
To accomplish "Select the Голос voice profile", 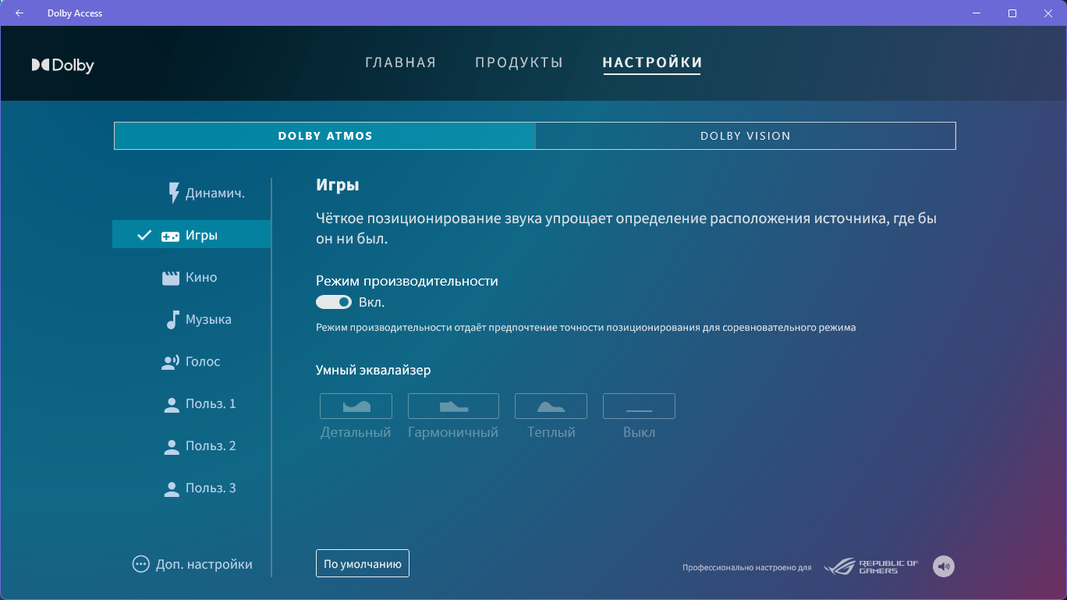I will pos(192,361).
